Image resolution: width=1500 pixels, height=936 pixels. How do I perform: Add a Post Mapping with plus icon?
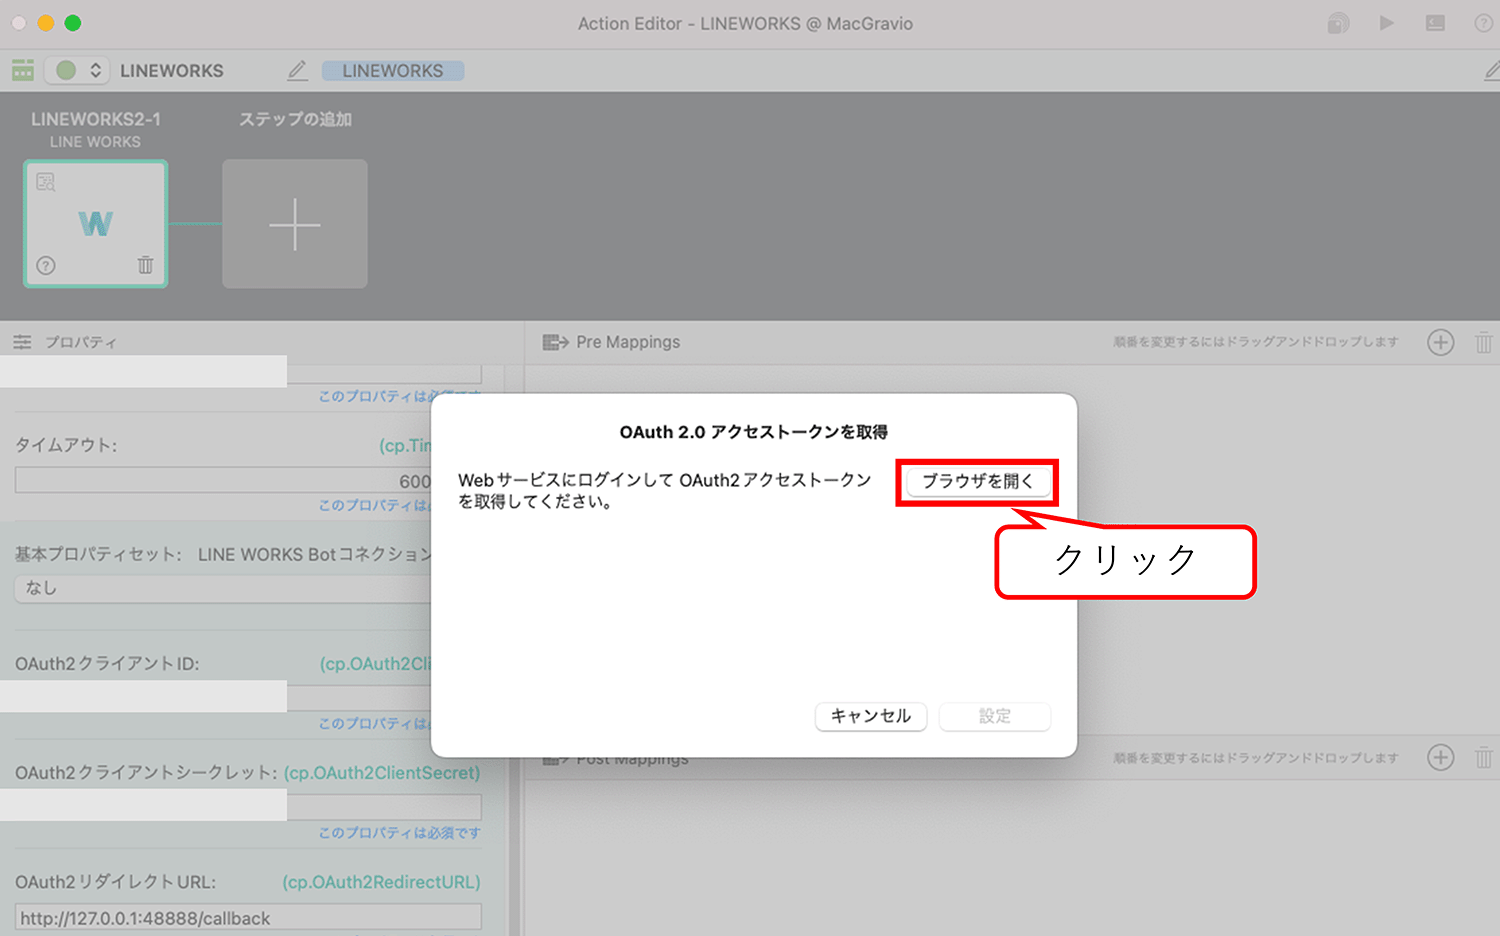(x=1440, y=758)
